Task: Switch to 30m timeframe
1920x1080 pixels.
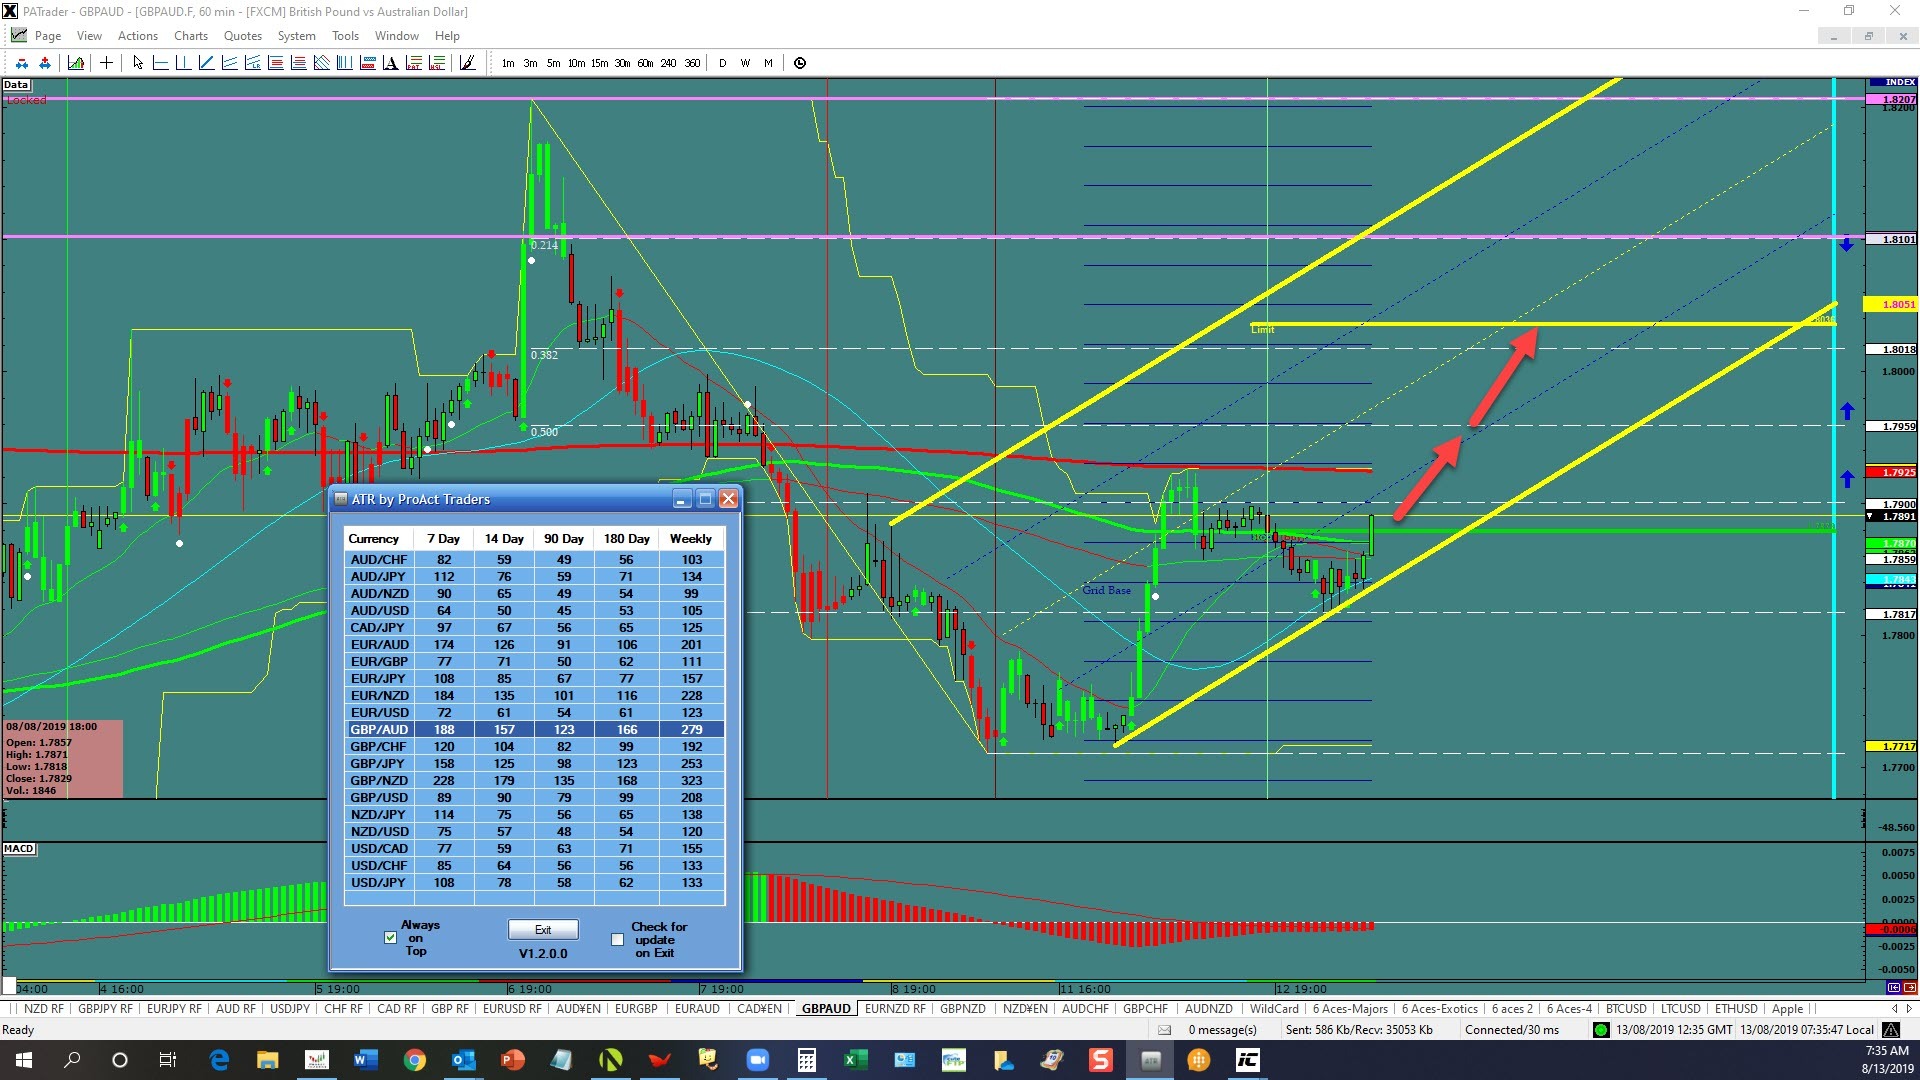Action: click(622, 63)
